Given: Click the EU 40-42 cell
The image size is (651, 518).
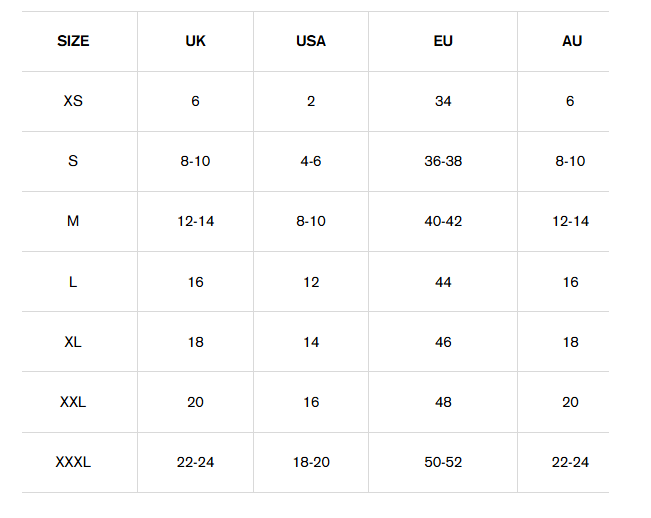Looking at the screenshot, I should [443, 221].
